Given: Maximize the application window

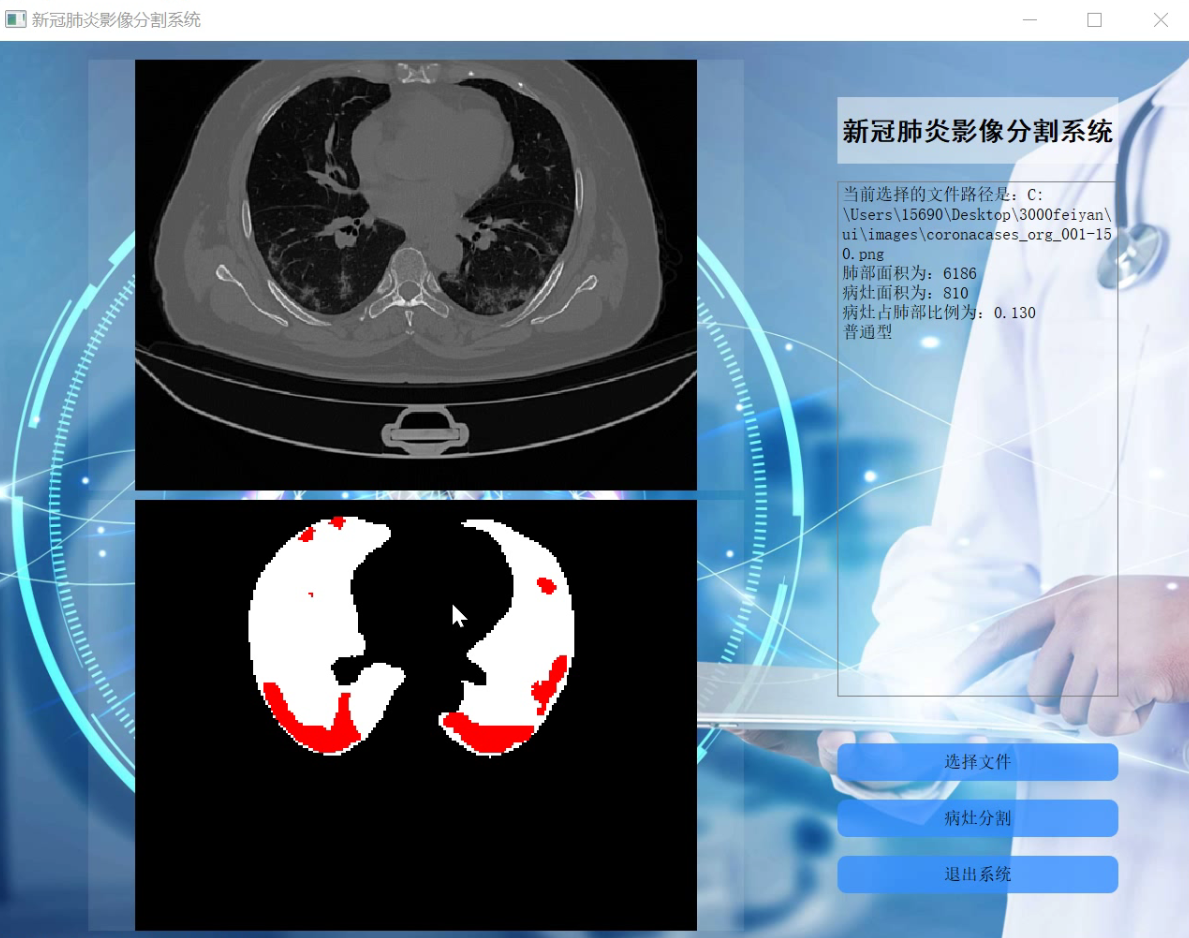Looking at the screenshot, I should coord(1094,20).
